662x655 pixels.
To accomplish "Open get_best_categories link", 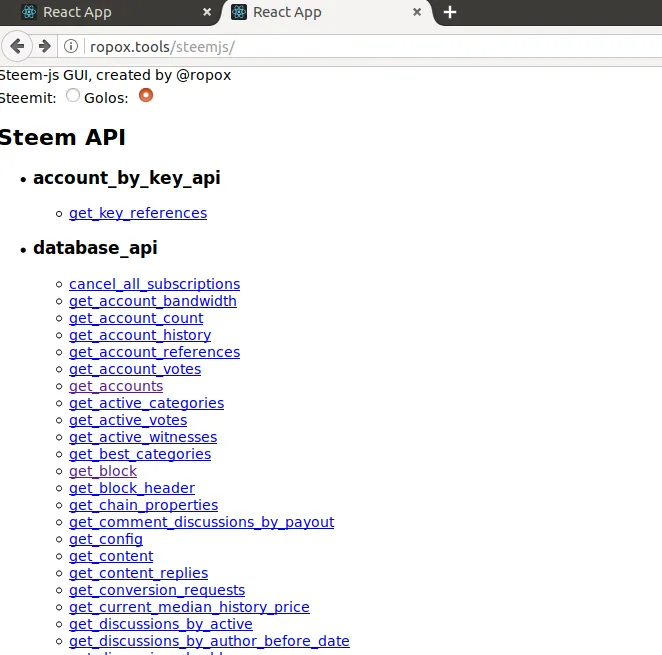I will tap(140, 454).
